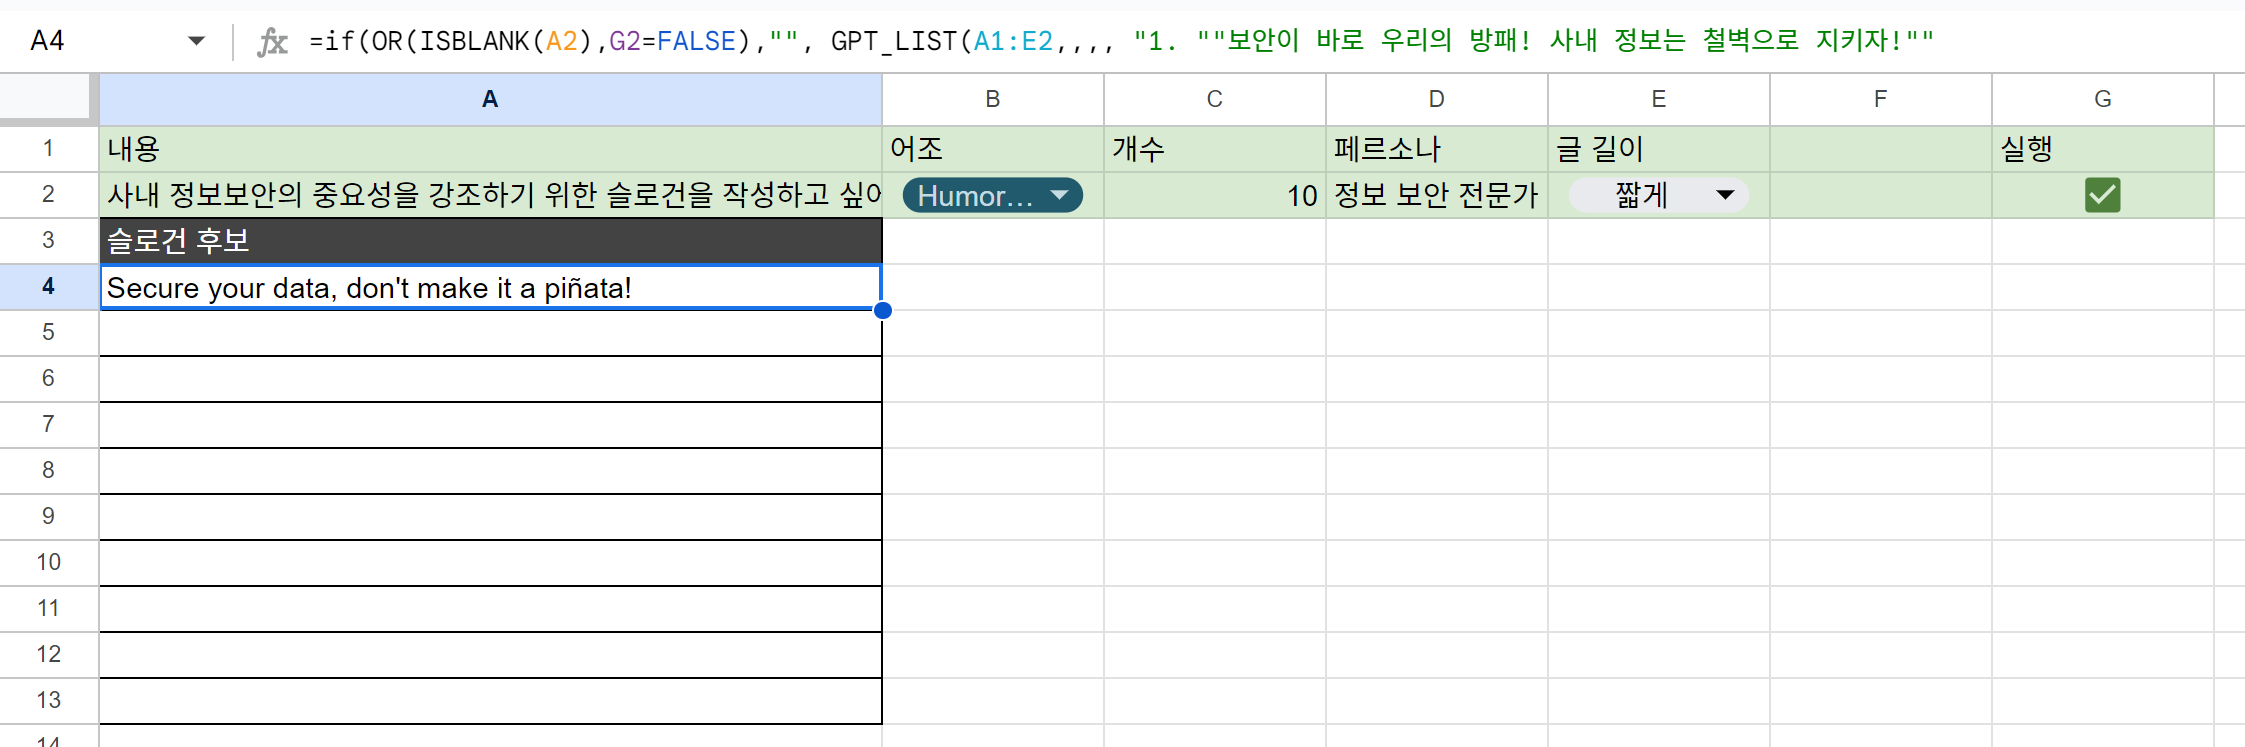Screen dimensions: 2245x747
Task: Toggle the 실행 checkbox in G2
Action: tap(2103, 195)
